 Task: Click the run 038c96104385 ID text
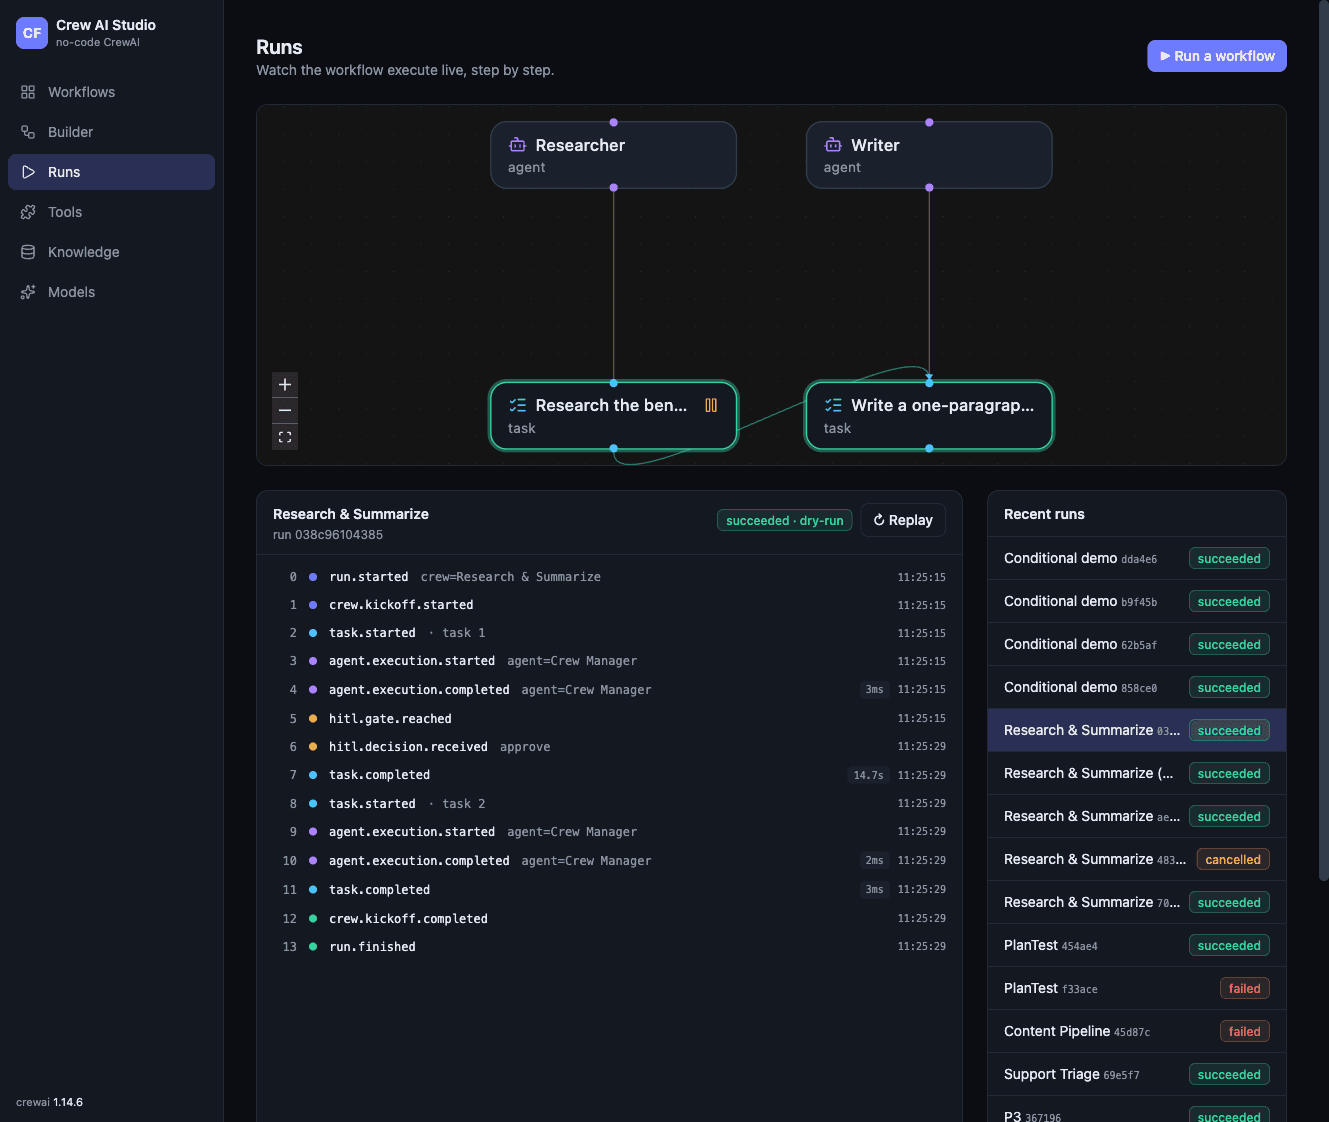click(328, 535)
